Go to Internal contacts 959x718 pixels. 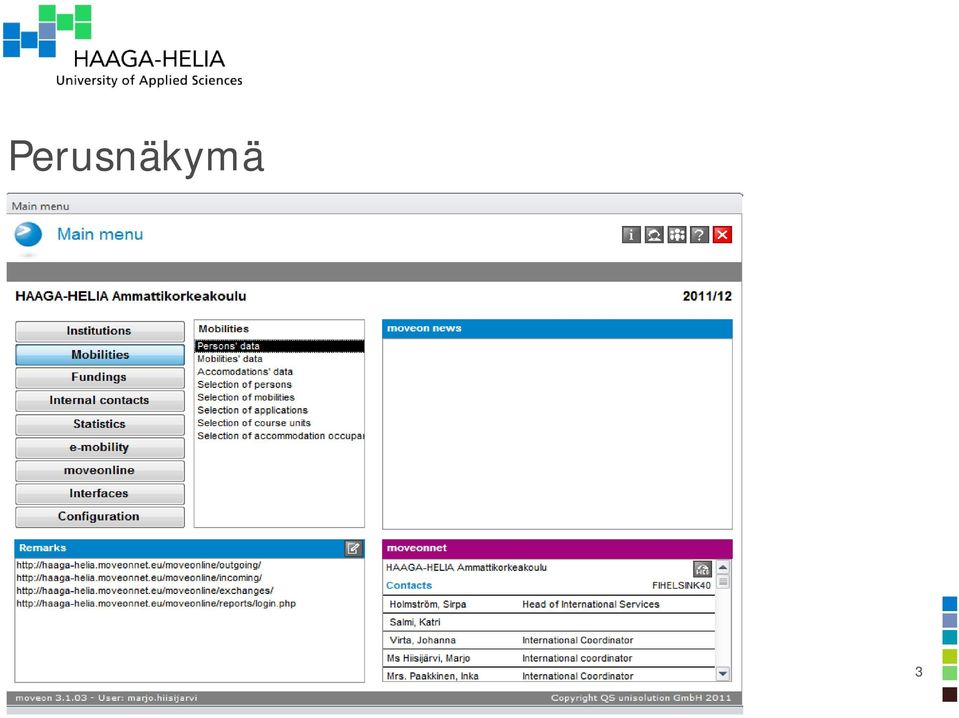pyautogui.click(x=100, y=401)
